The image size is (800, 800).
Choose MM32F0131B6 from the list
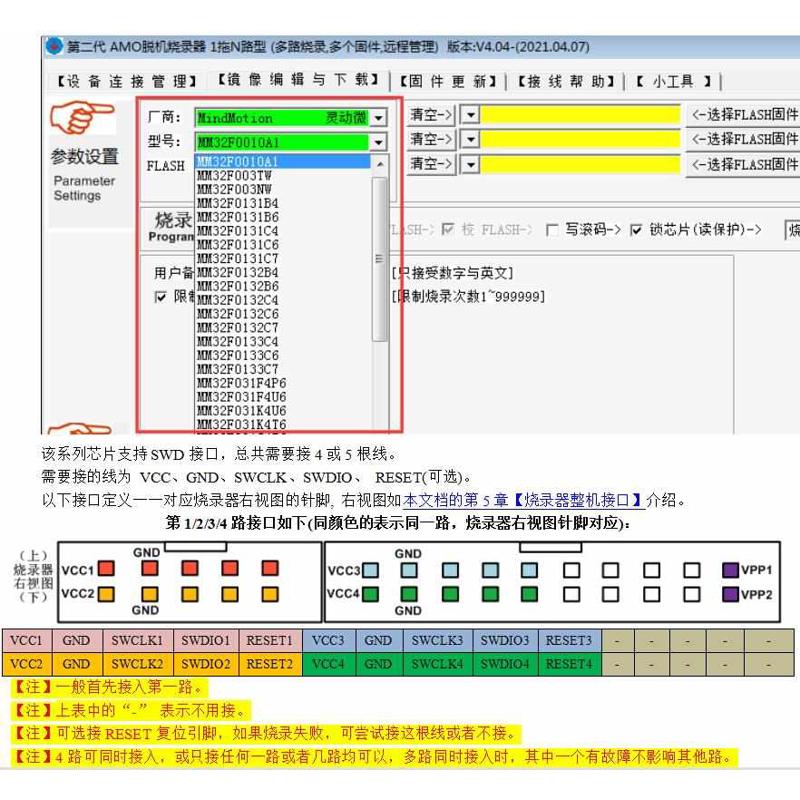click(x=283, y=217)
